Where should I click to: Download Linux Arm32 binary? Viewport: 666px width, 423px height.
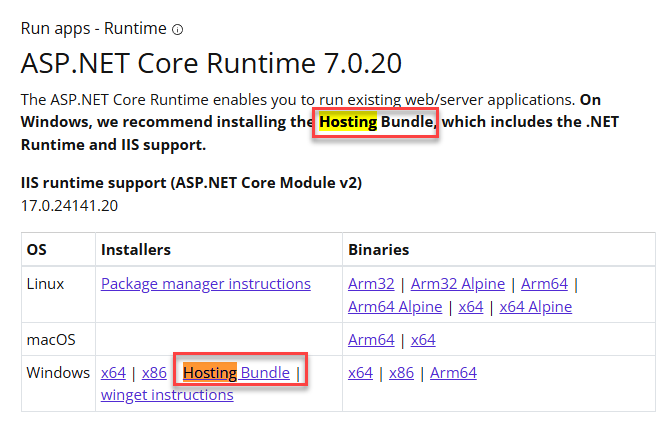pyautogui.click(x=371, y=284)
